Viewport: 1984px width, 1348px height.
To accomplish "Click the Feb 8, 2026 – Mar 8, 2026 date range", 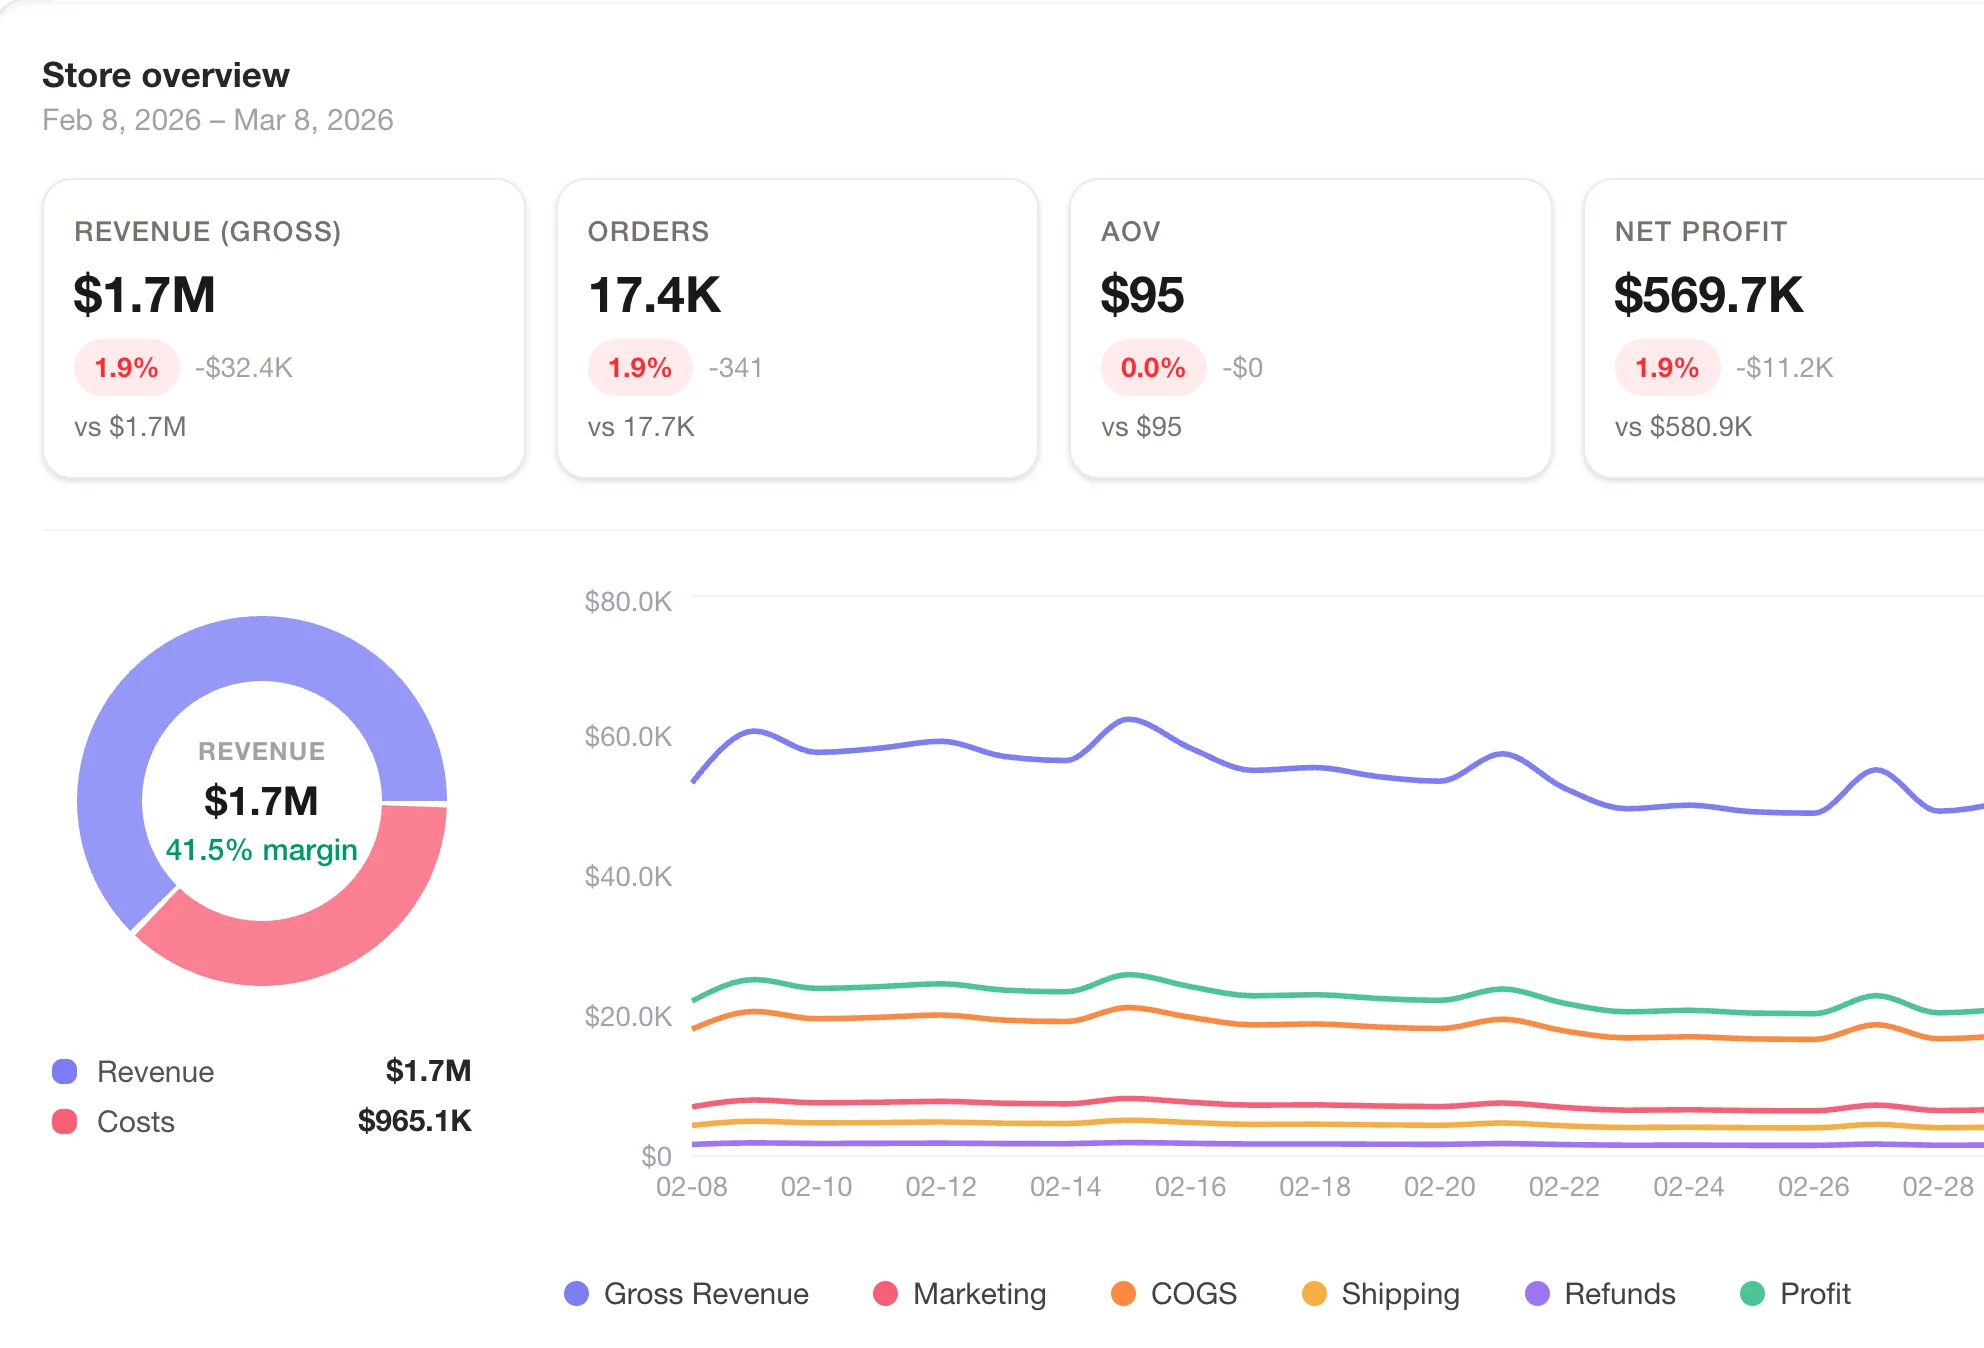I will tap(218, 120).
